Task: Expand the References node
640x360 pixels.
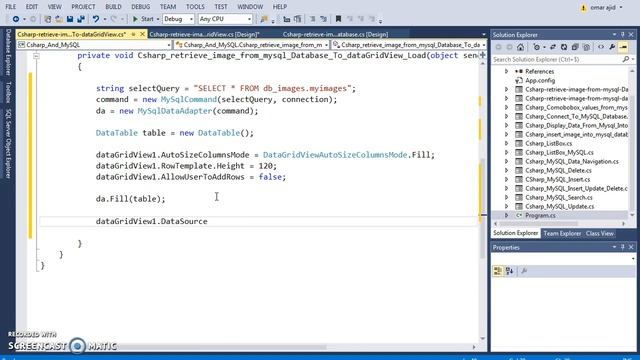Action: 507,71
